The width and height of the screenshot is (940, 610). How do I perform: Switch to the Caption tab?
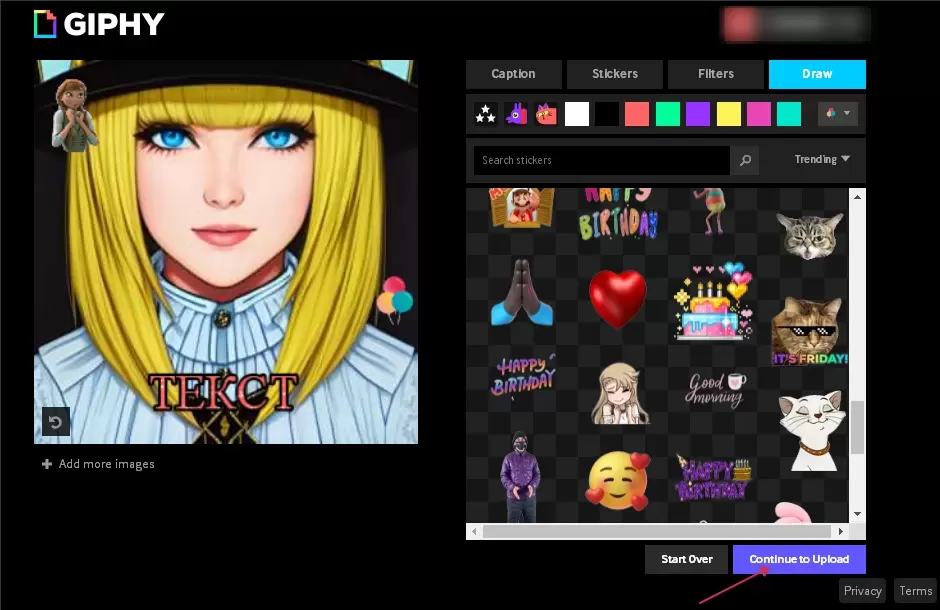pyautogui.click(x=514, y=74)
